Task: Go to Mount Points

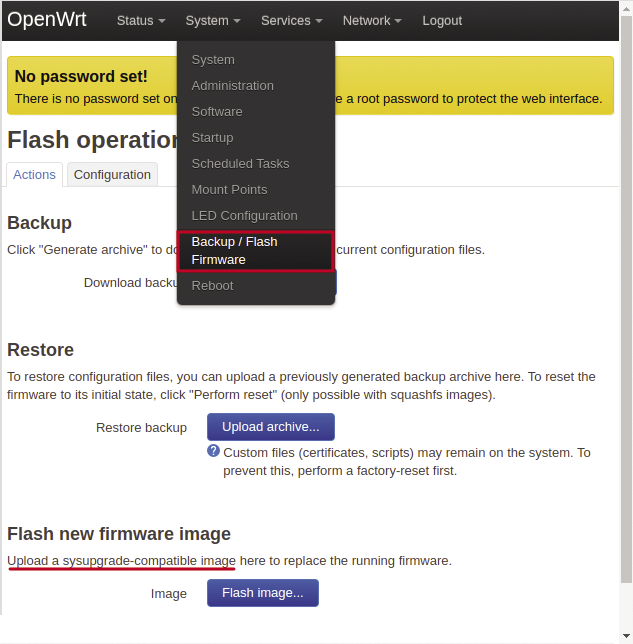Action: click(229, 190)
